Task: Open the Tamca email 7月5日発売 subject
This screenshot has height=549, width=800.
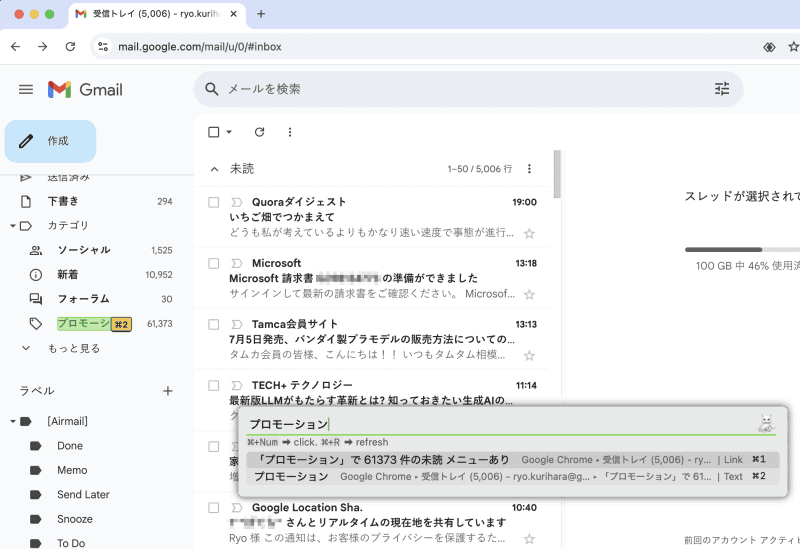Action: click(372, 339)
